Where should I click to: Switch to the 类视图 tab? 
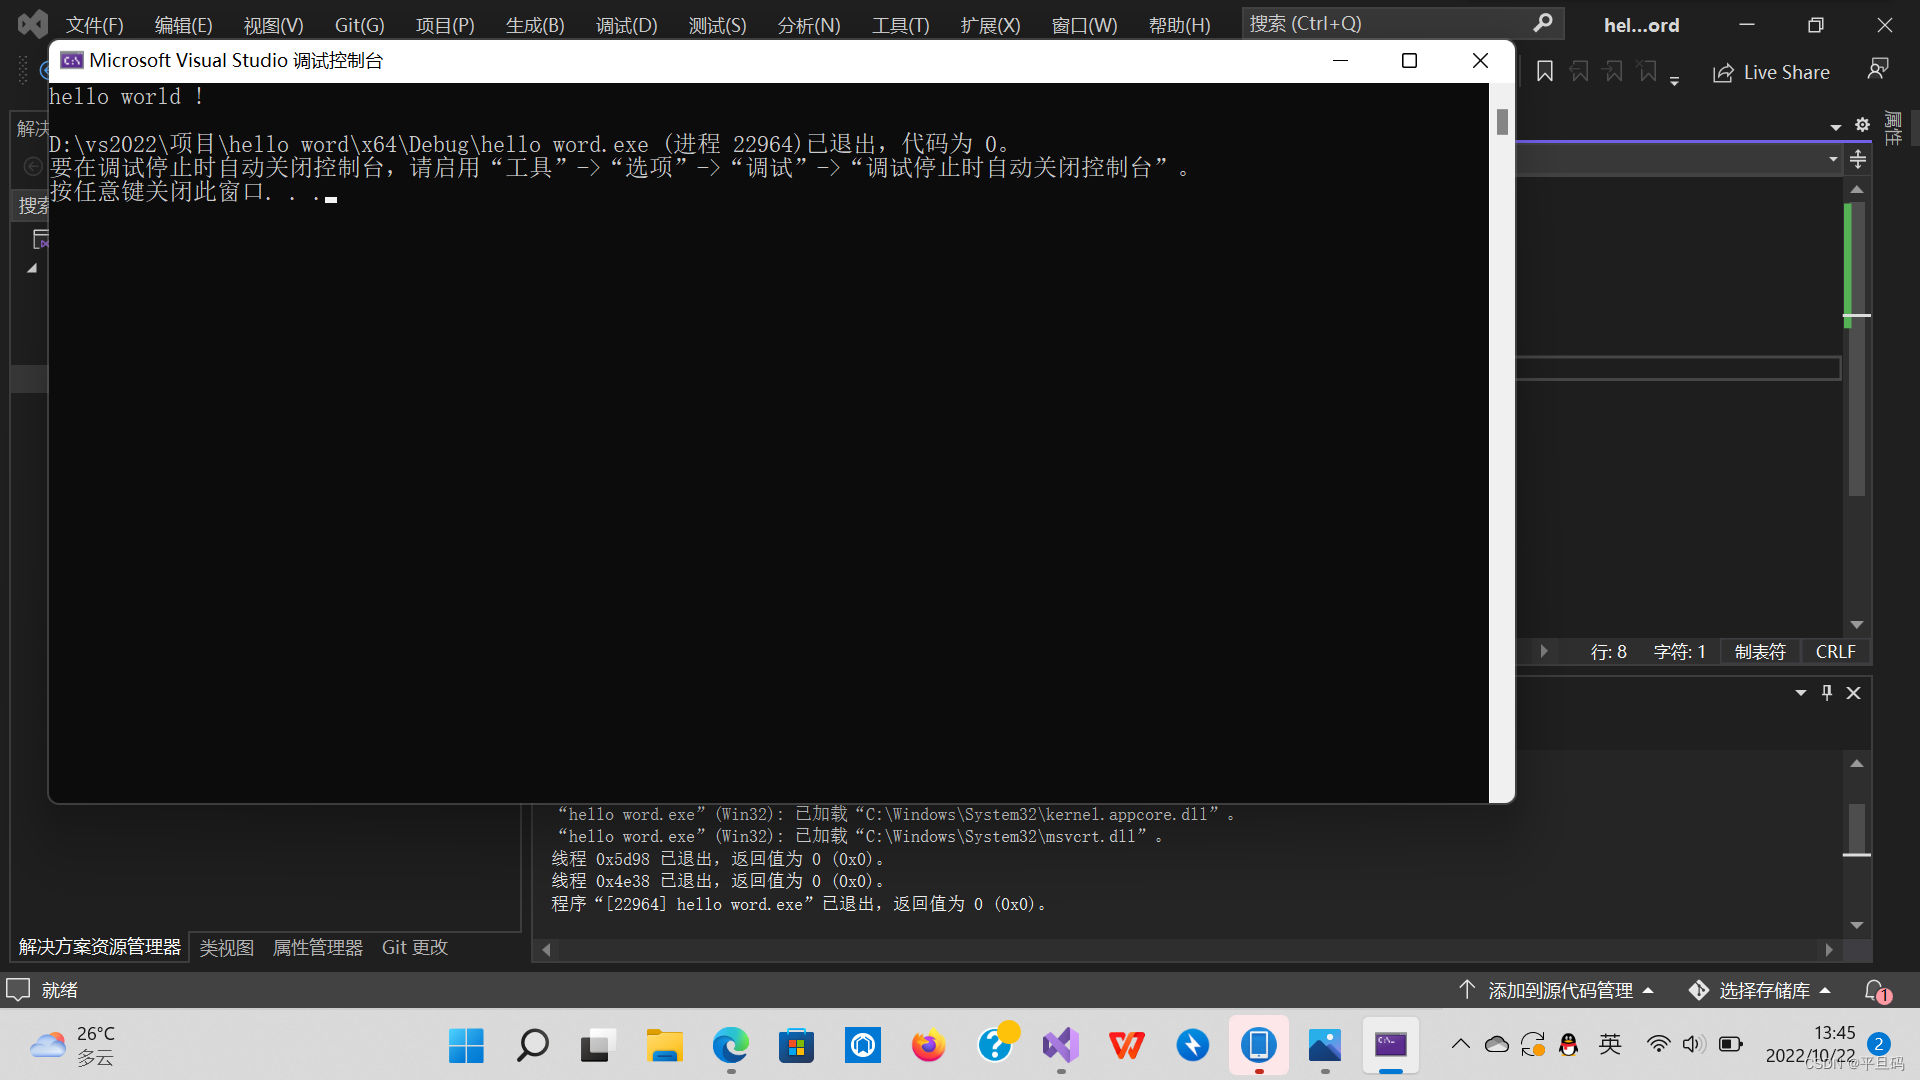[x=227, y=947]
